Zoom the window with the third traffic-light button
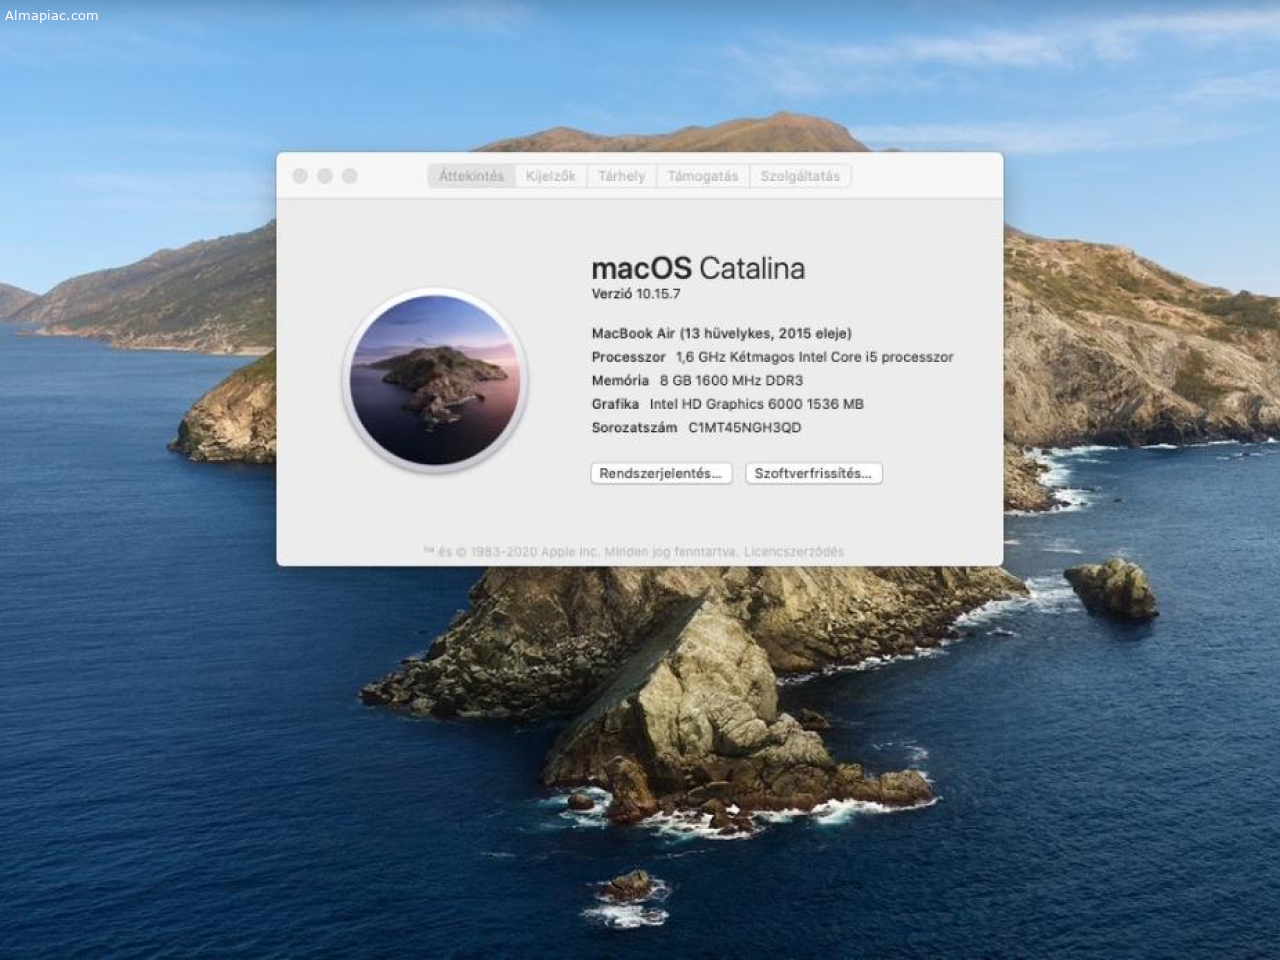1280x960 pixels. pos(350,176)
